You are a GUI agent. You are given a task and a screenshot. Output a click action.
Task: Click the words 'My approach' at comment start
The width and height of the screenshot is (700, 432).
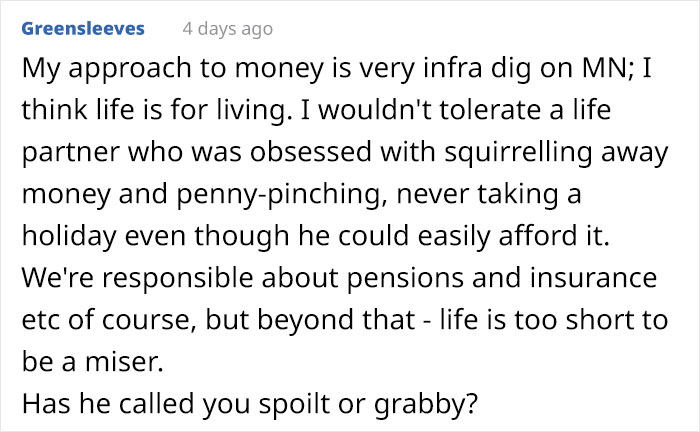(x=107, y=68)
